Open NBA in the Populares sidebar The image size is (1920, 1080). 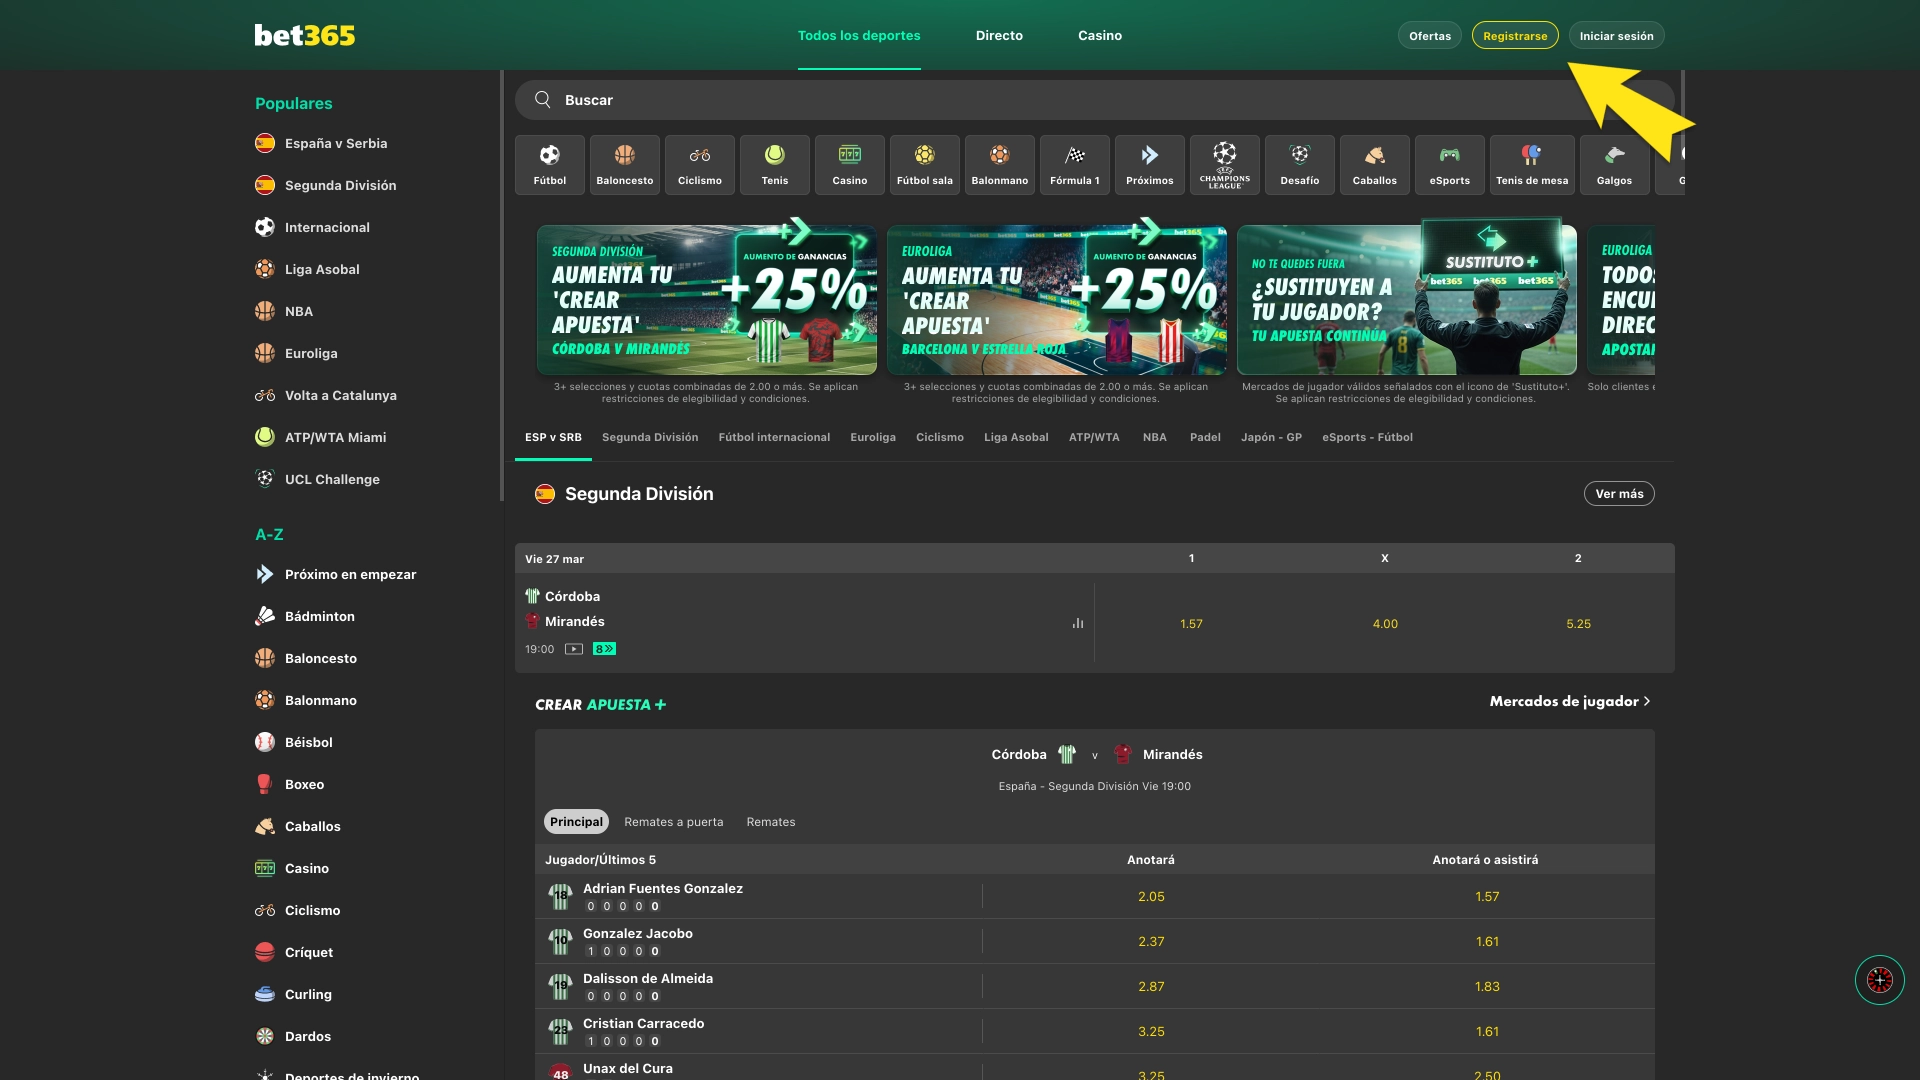click(298, 311)
